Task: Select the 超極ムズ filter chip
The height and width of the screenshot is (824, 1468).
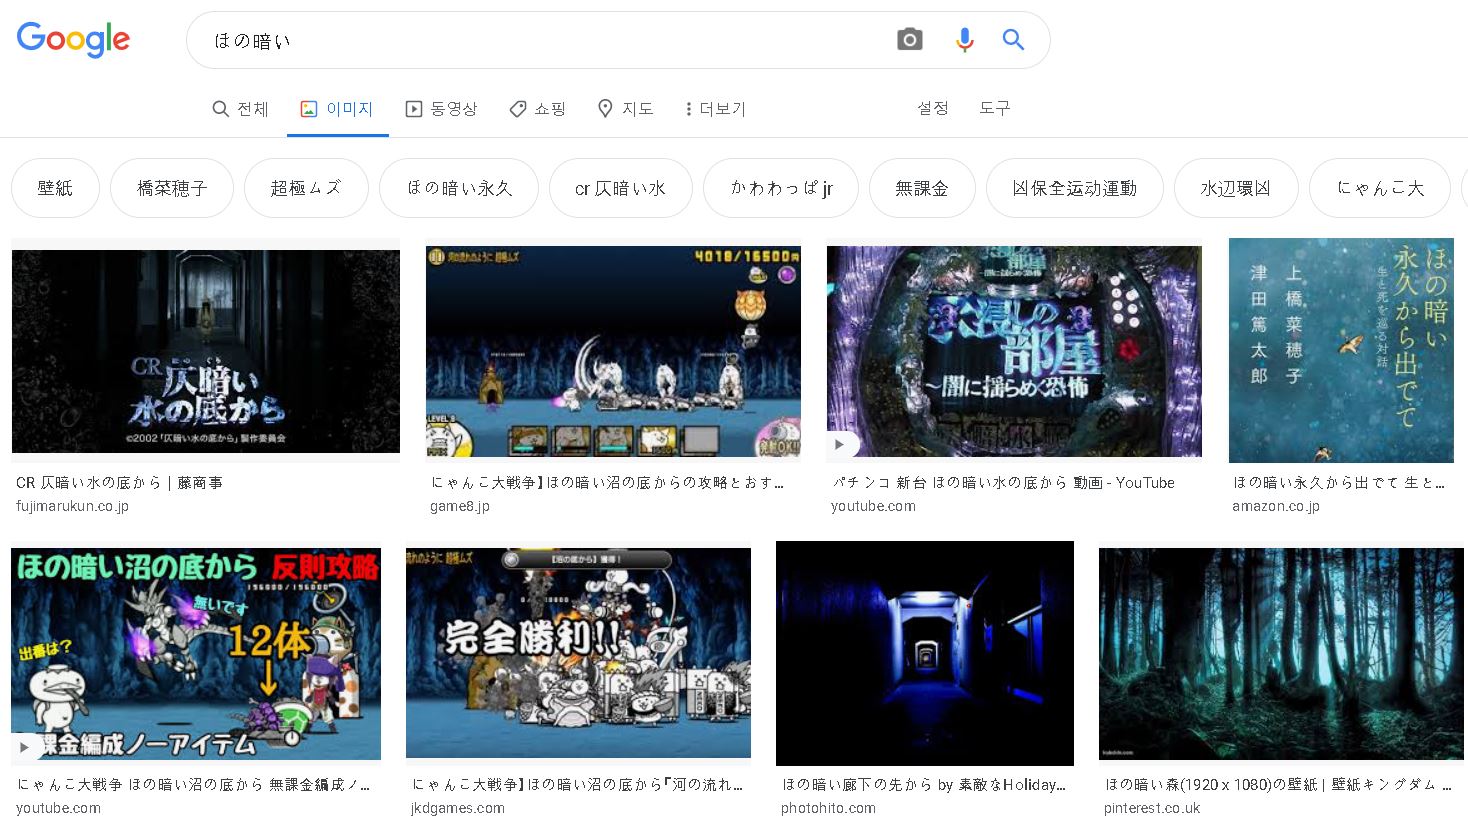Action: [306, 188]
